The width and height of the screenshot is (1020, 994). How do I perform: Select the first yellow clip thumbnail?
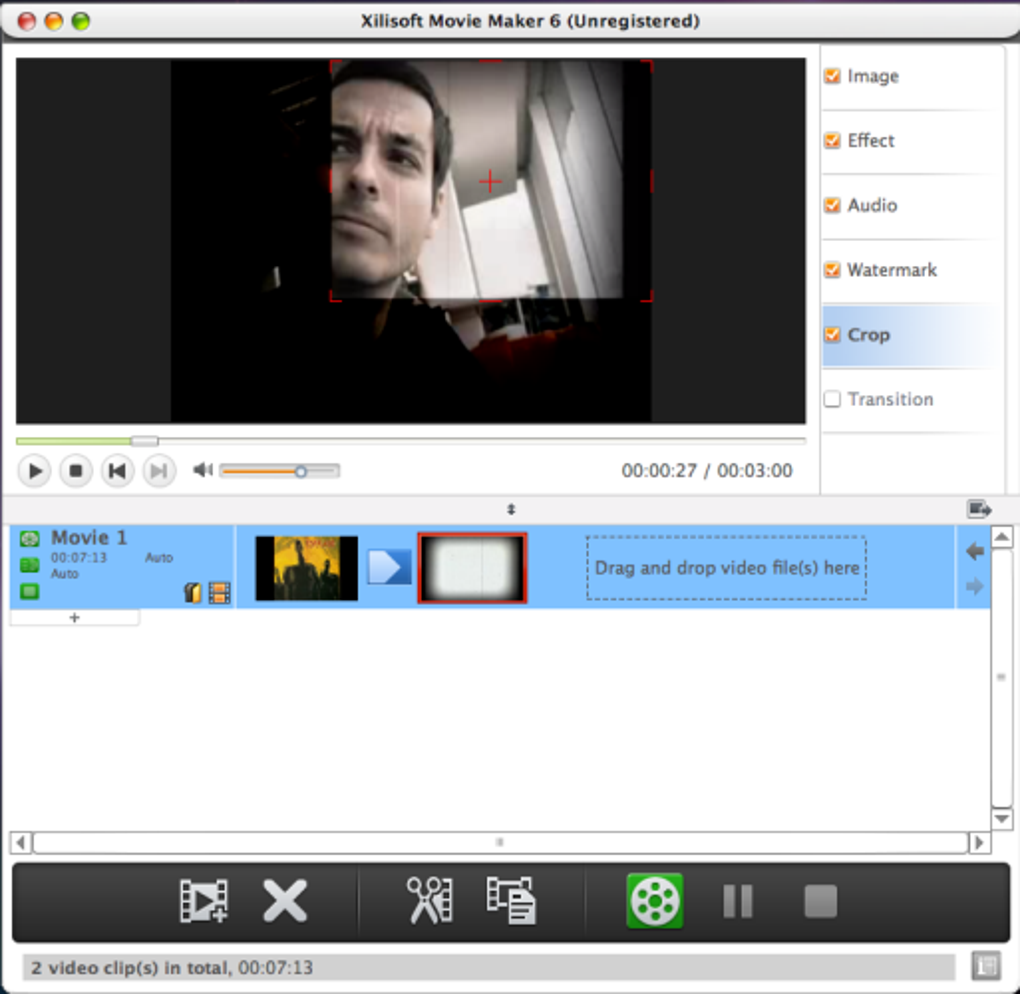306,568
